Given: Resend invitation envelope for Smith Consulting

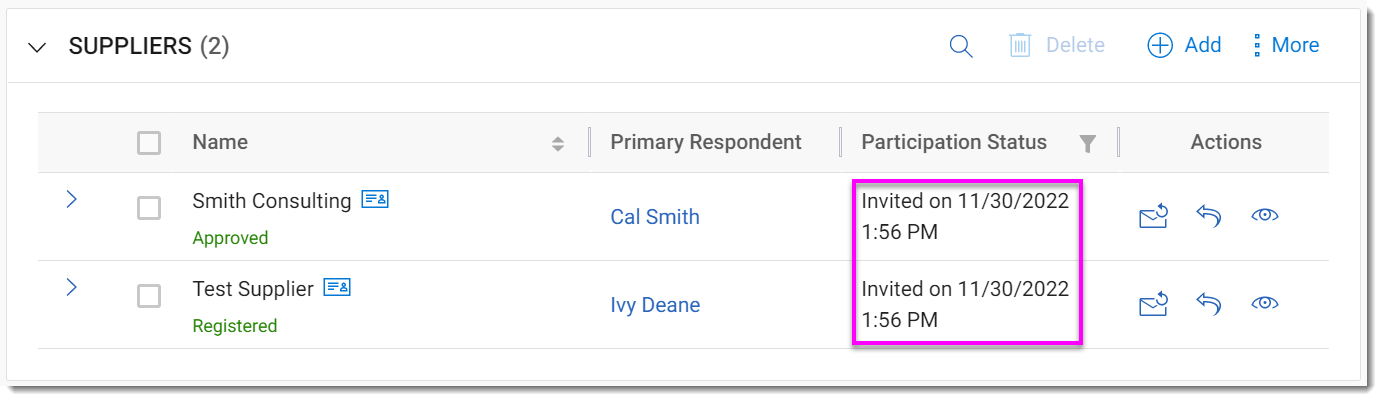Looking at the screenshot, I should click(x=1153, y=216).
